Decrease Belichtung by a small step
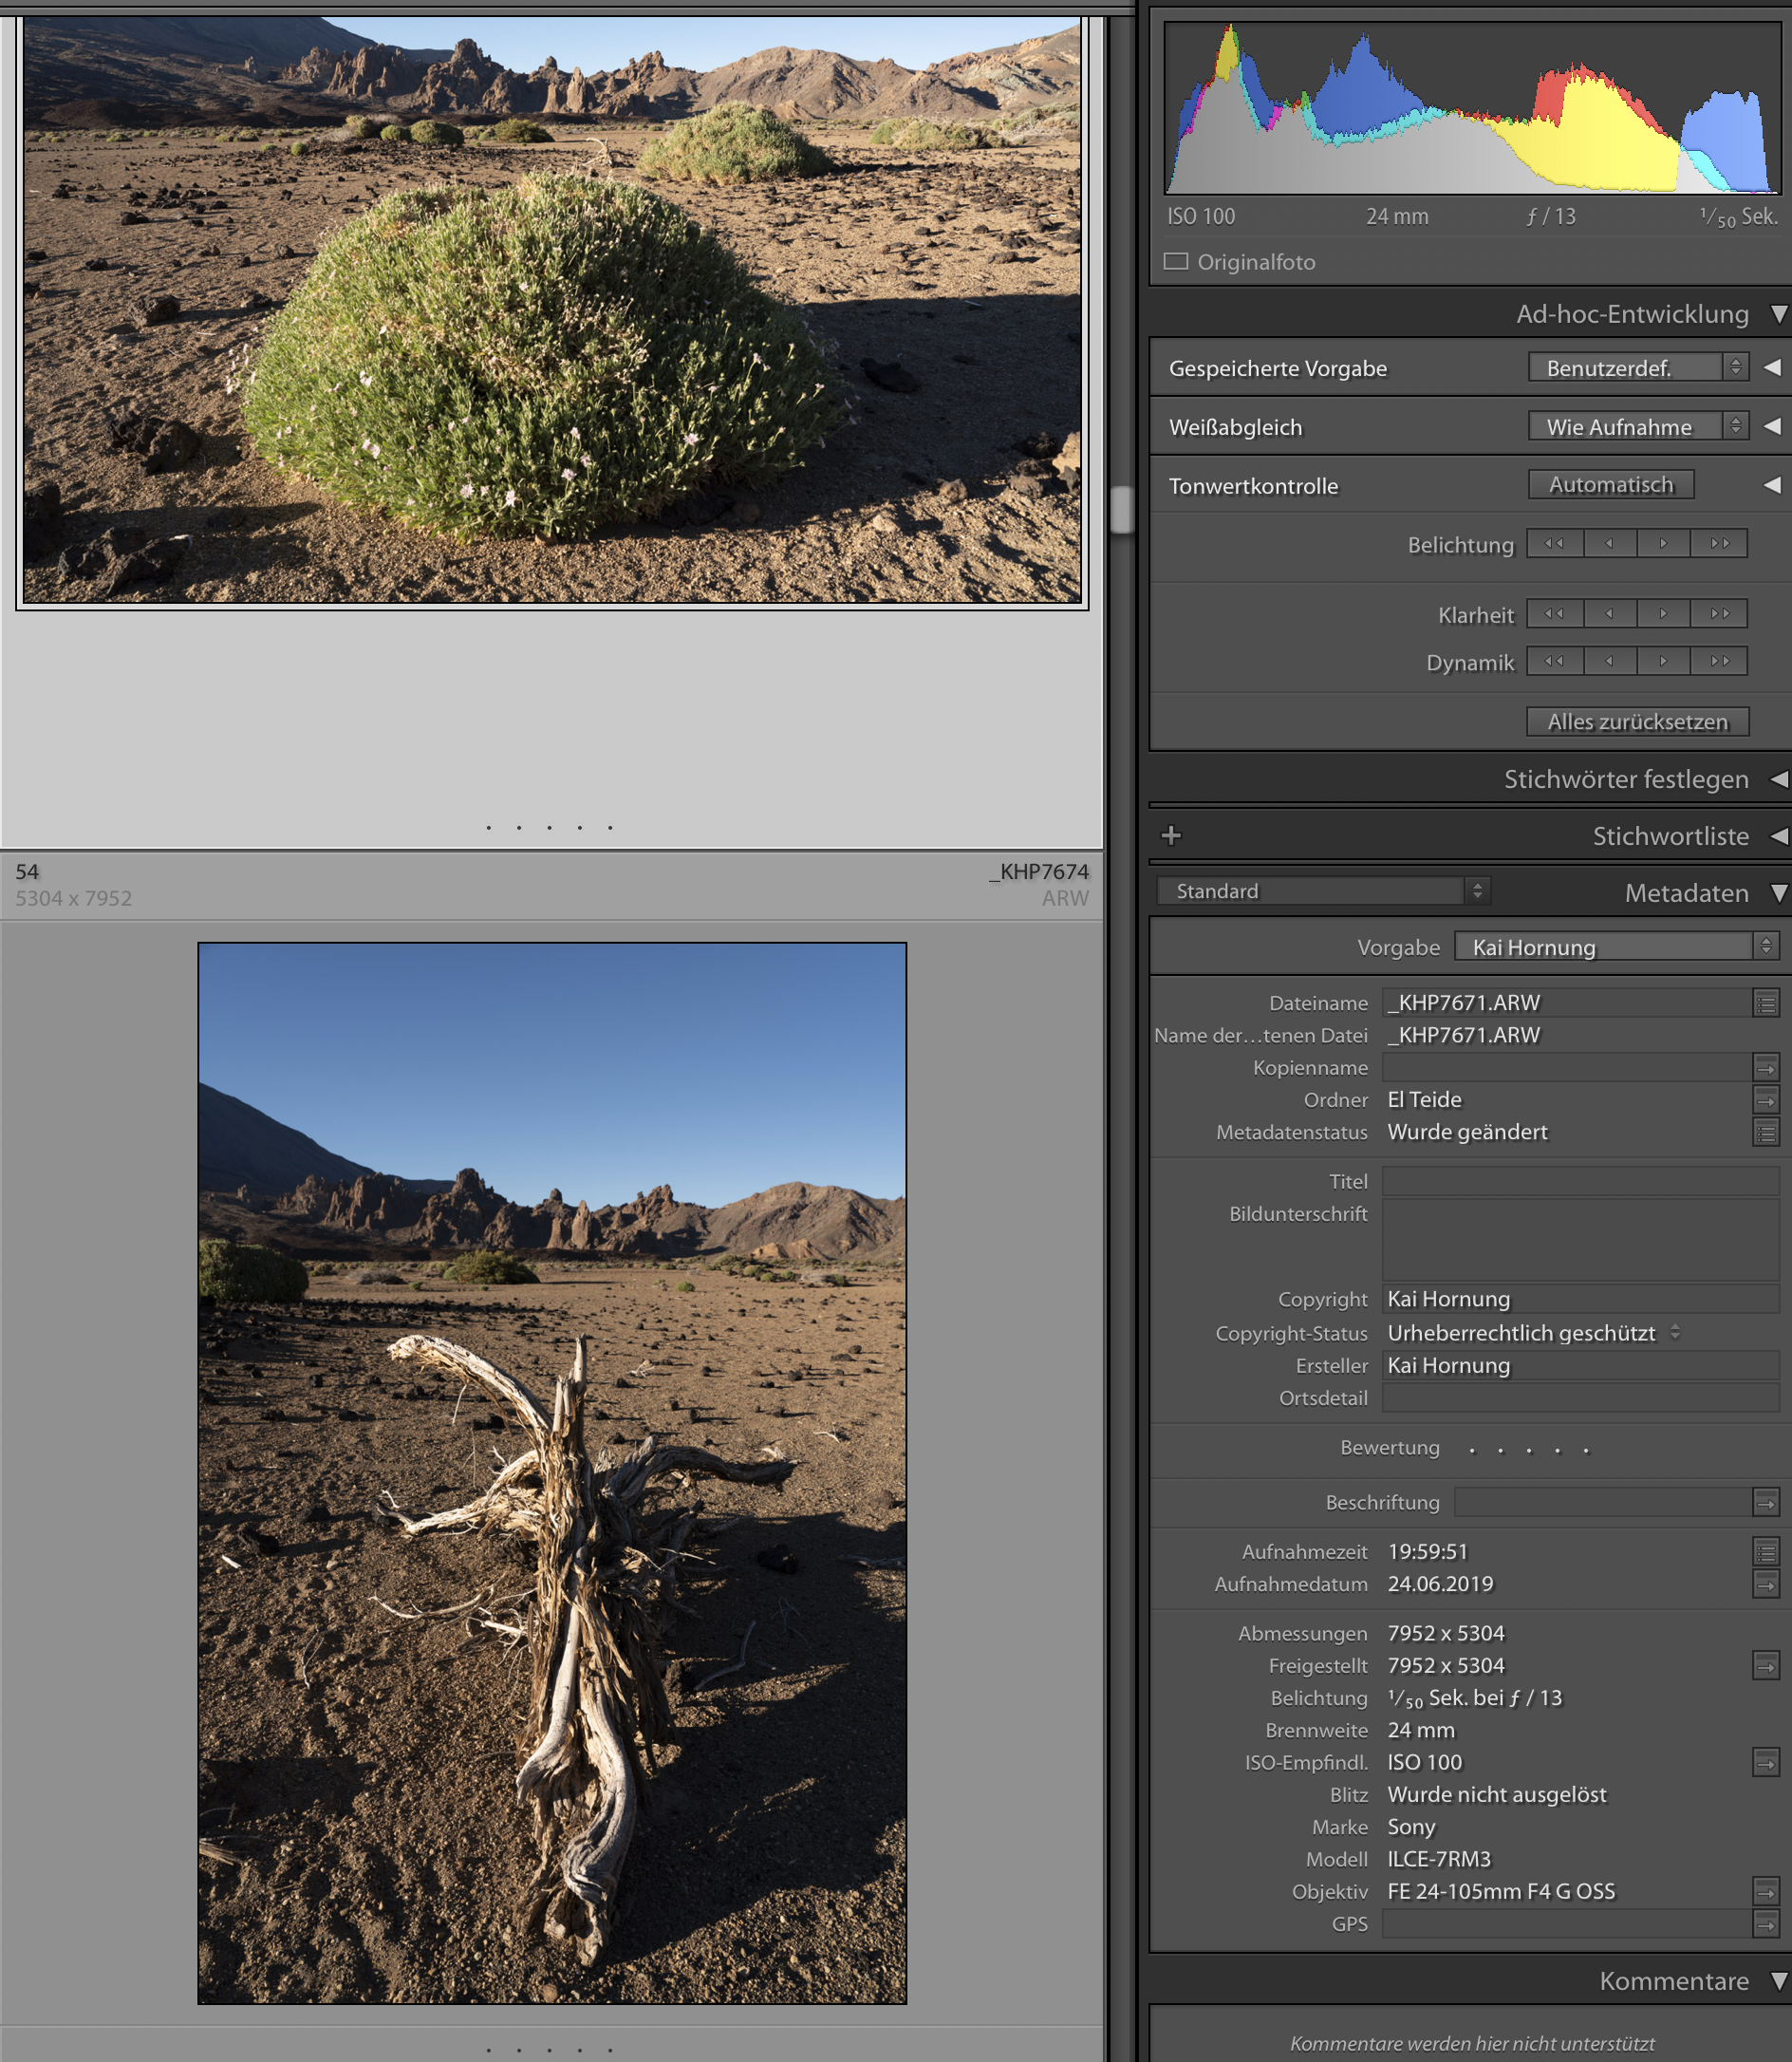Image resolution: width=1792 pixels, height=2062 pixels. pyautogui.click(x=1610, y=543)
